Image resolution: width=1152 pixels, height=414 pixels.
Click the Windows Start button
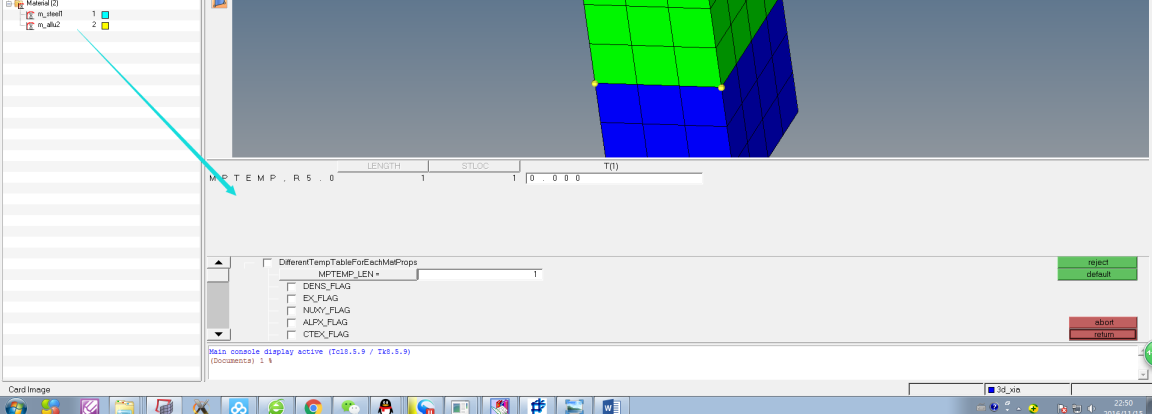pos(14,406)
